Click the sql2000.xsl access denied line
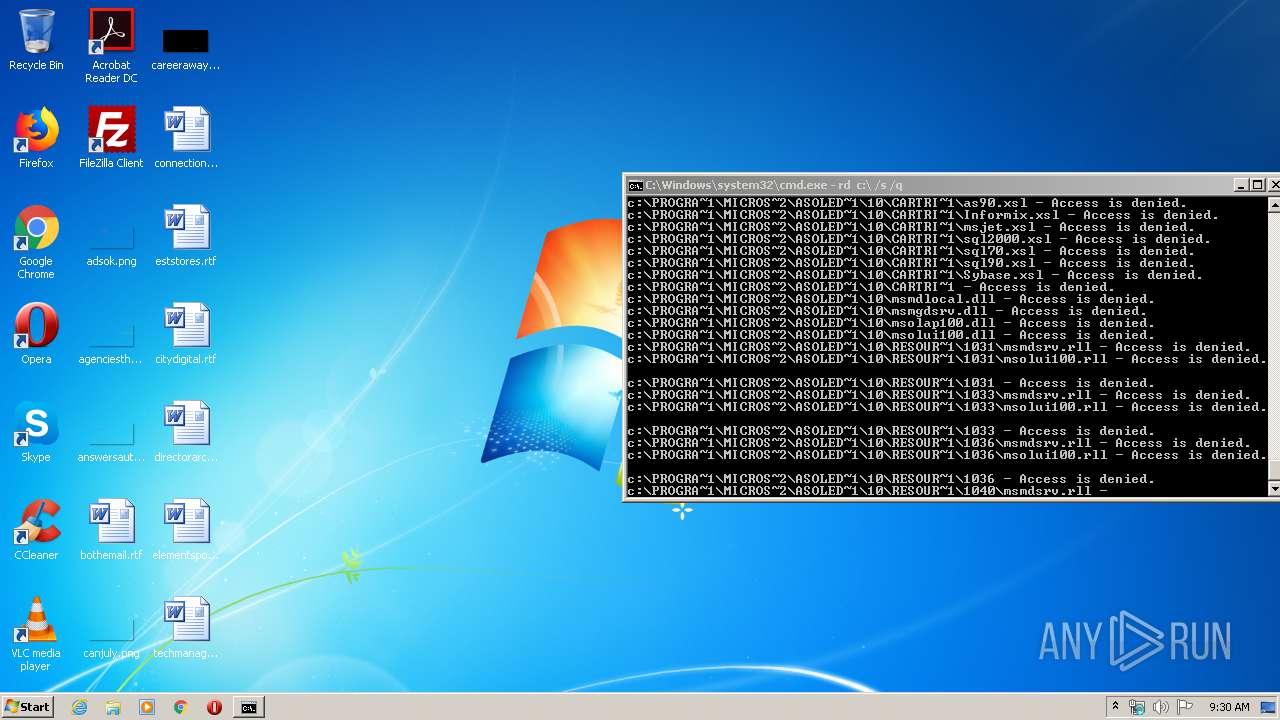The height and width of the screenshot is (720, 1280). pos(919,239)
